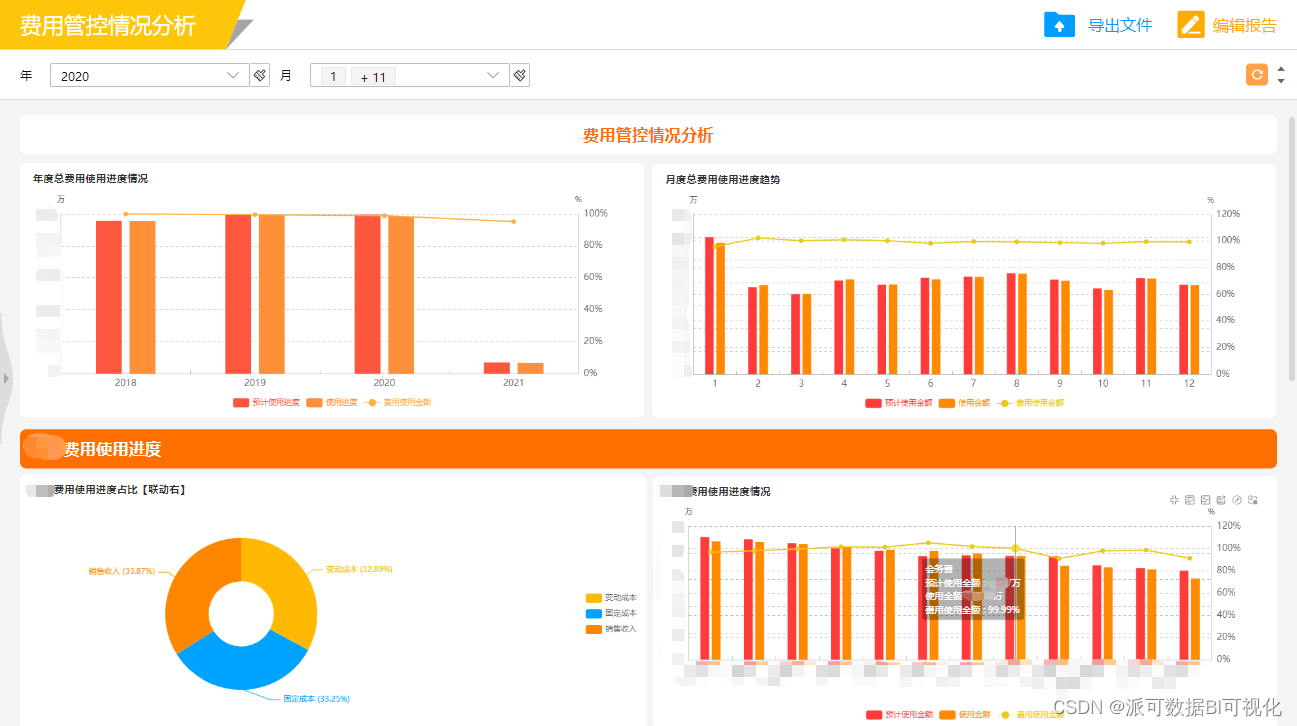Click the 费用使用进度 orange section header
The image size is (1297, 726).
(x=648, y=449)
